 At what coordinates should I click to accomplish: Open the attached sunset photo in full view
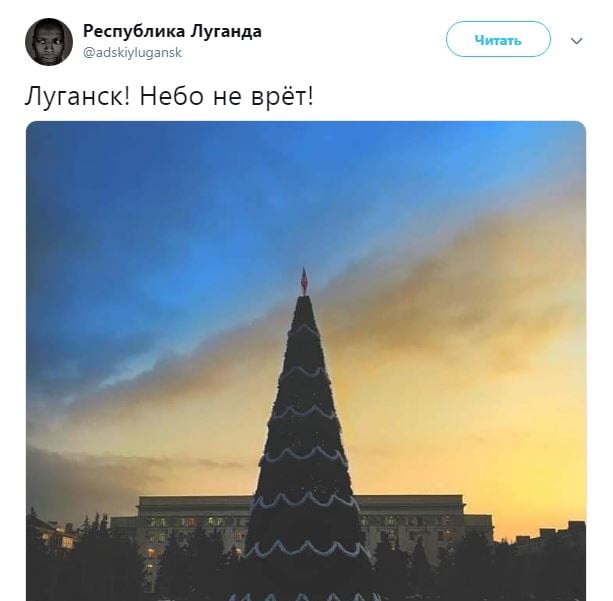(306, 361)
